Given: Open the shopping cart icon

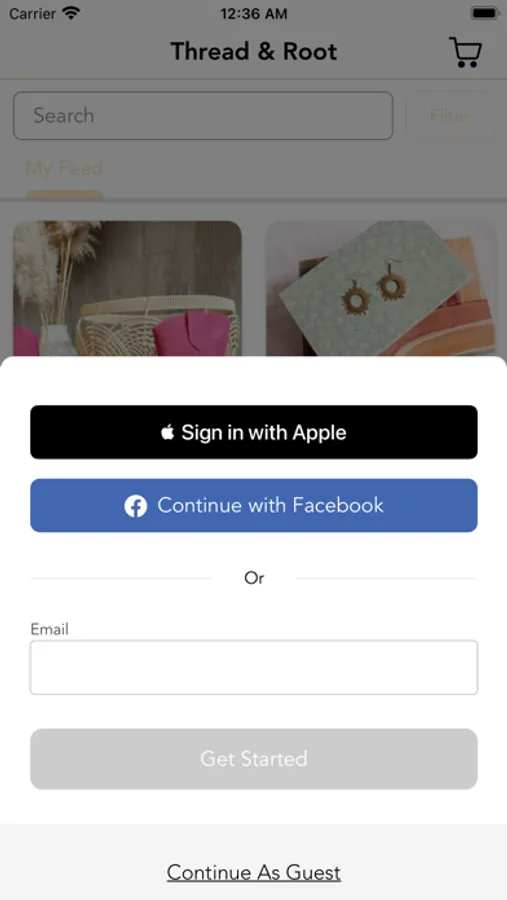Looking at the screenshot, I should [x=465, y=52].
